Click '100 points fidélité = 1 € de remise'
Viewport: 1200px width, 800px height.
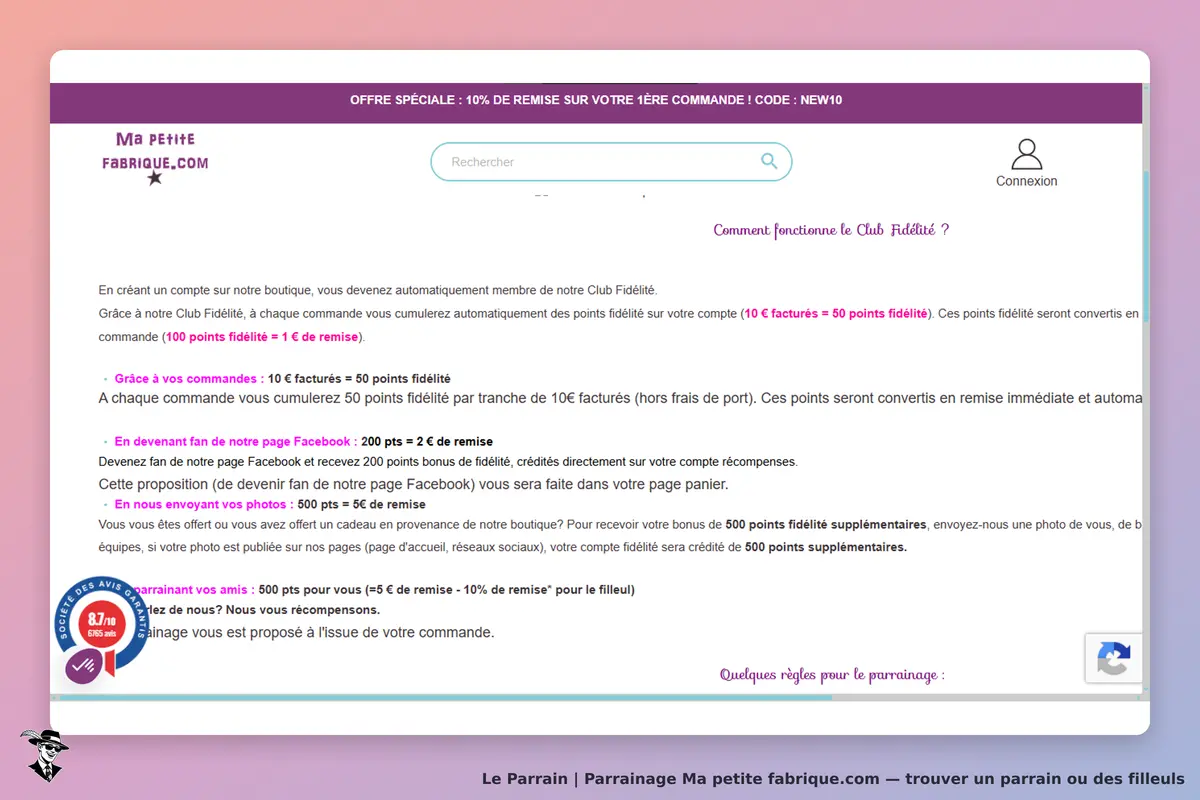pos(262,337)
